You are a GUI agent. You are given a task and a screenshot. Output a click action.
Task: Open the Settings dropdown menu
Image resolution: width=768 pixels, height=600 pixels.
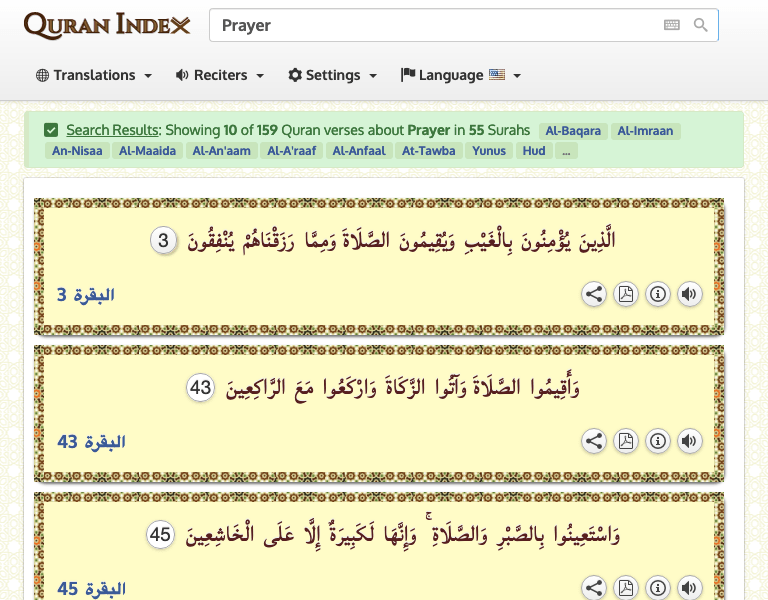click(x=333, y=75)
